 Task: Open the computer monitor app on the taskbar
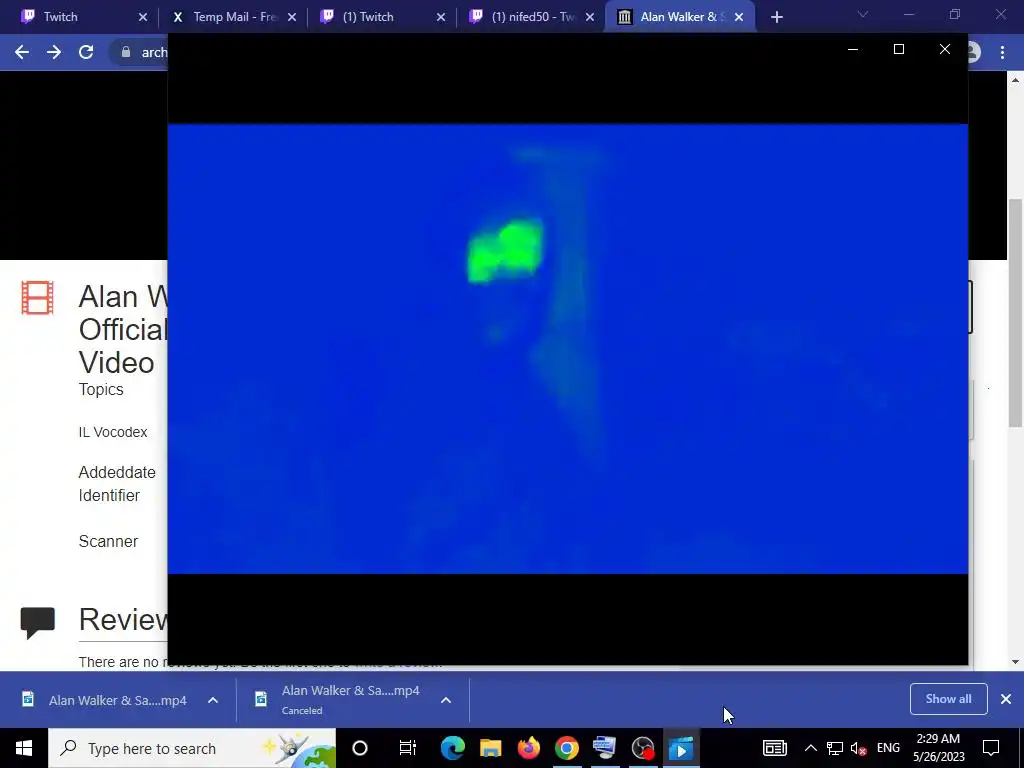point(605,748)
